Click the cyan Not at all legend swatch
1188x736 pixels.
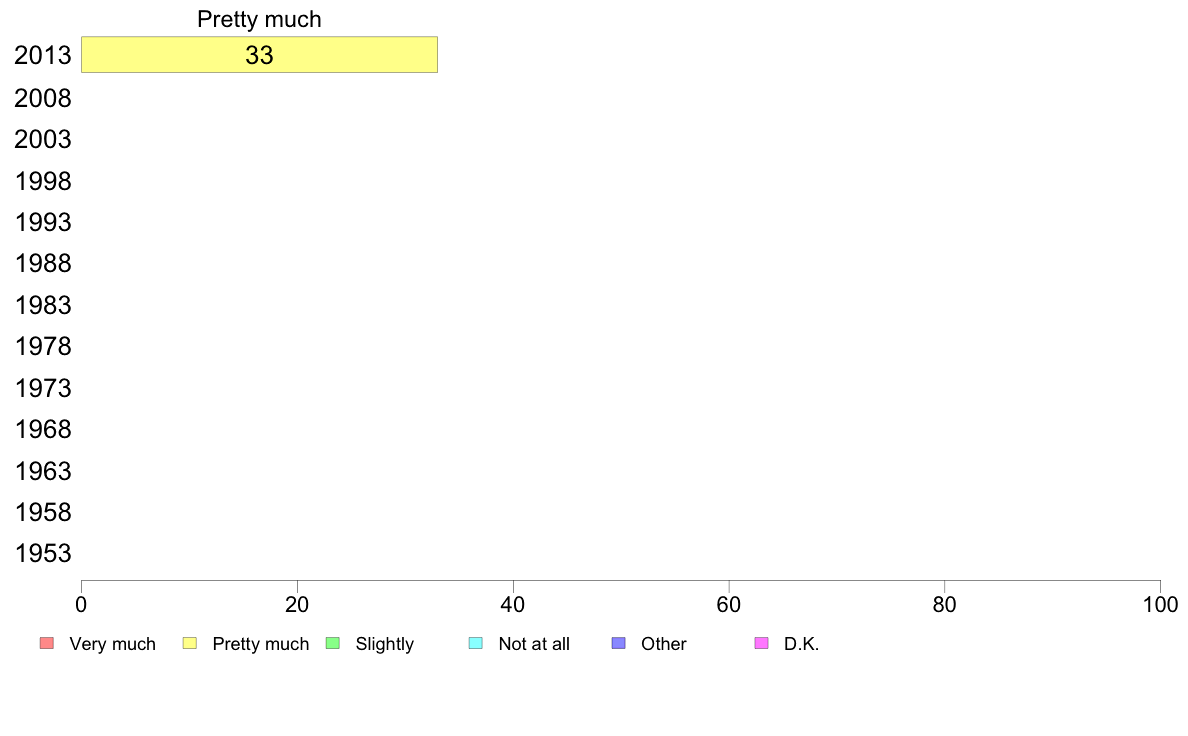[476, 643]
